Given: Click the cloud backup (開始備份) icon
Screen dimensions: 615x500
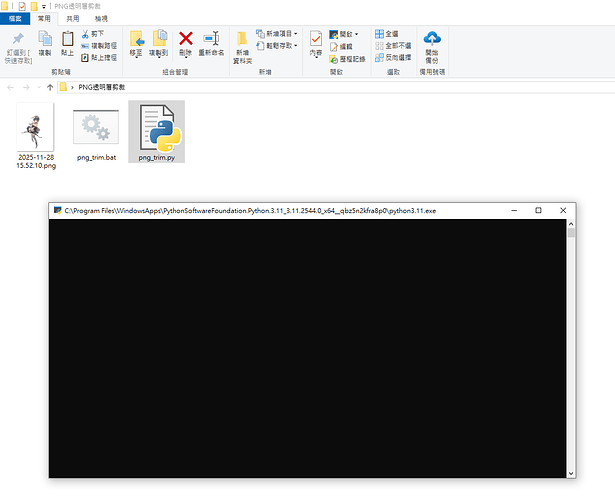Looking at the screenshot, I should (432, 42).
